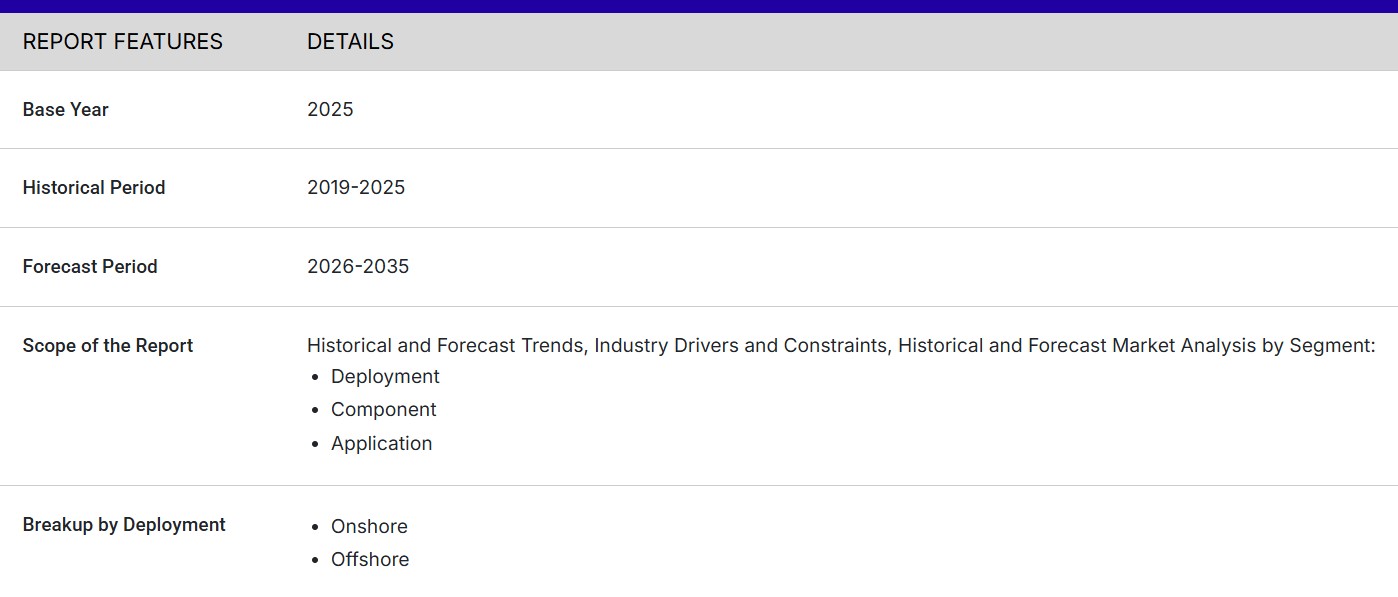This screenshot has width=1398, height=597.
Task: Select the Component bullet item
Action: [383, 410]
